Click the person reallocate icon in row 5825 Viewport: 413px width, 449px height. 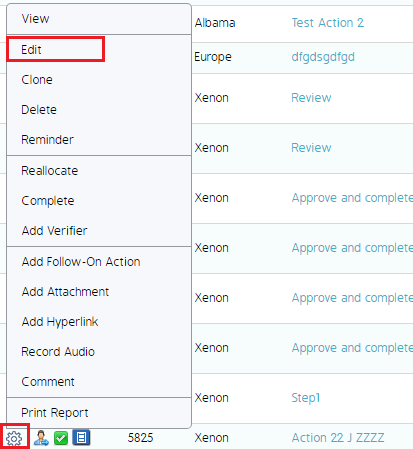[41, 438]
